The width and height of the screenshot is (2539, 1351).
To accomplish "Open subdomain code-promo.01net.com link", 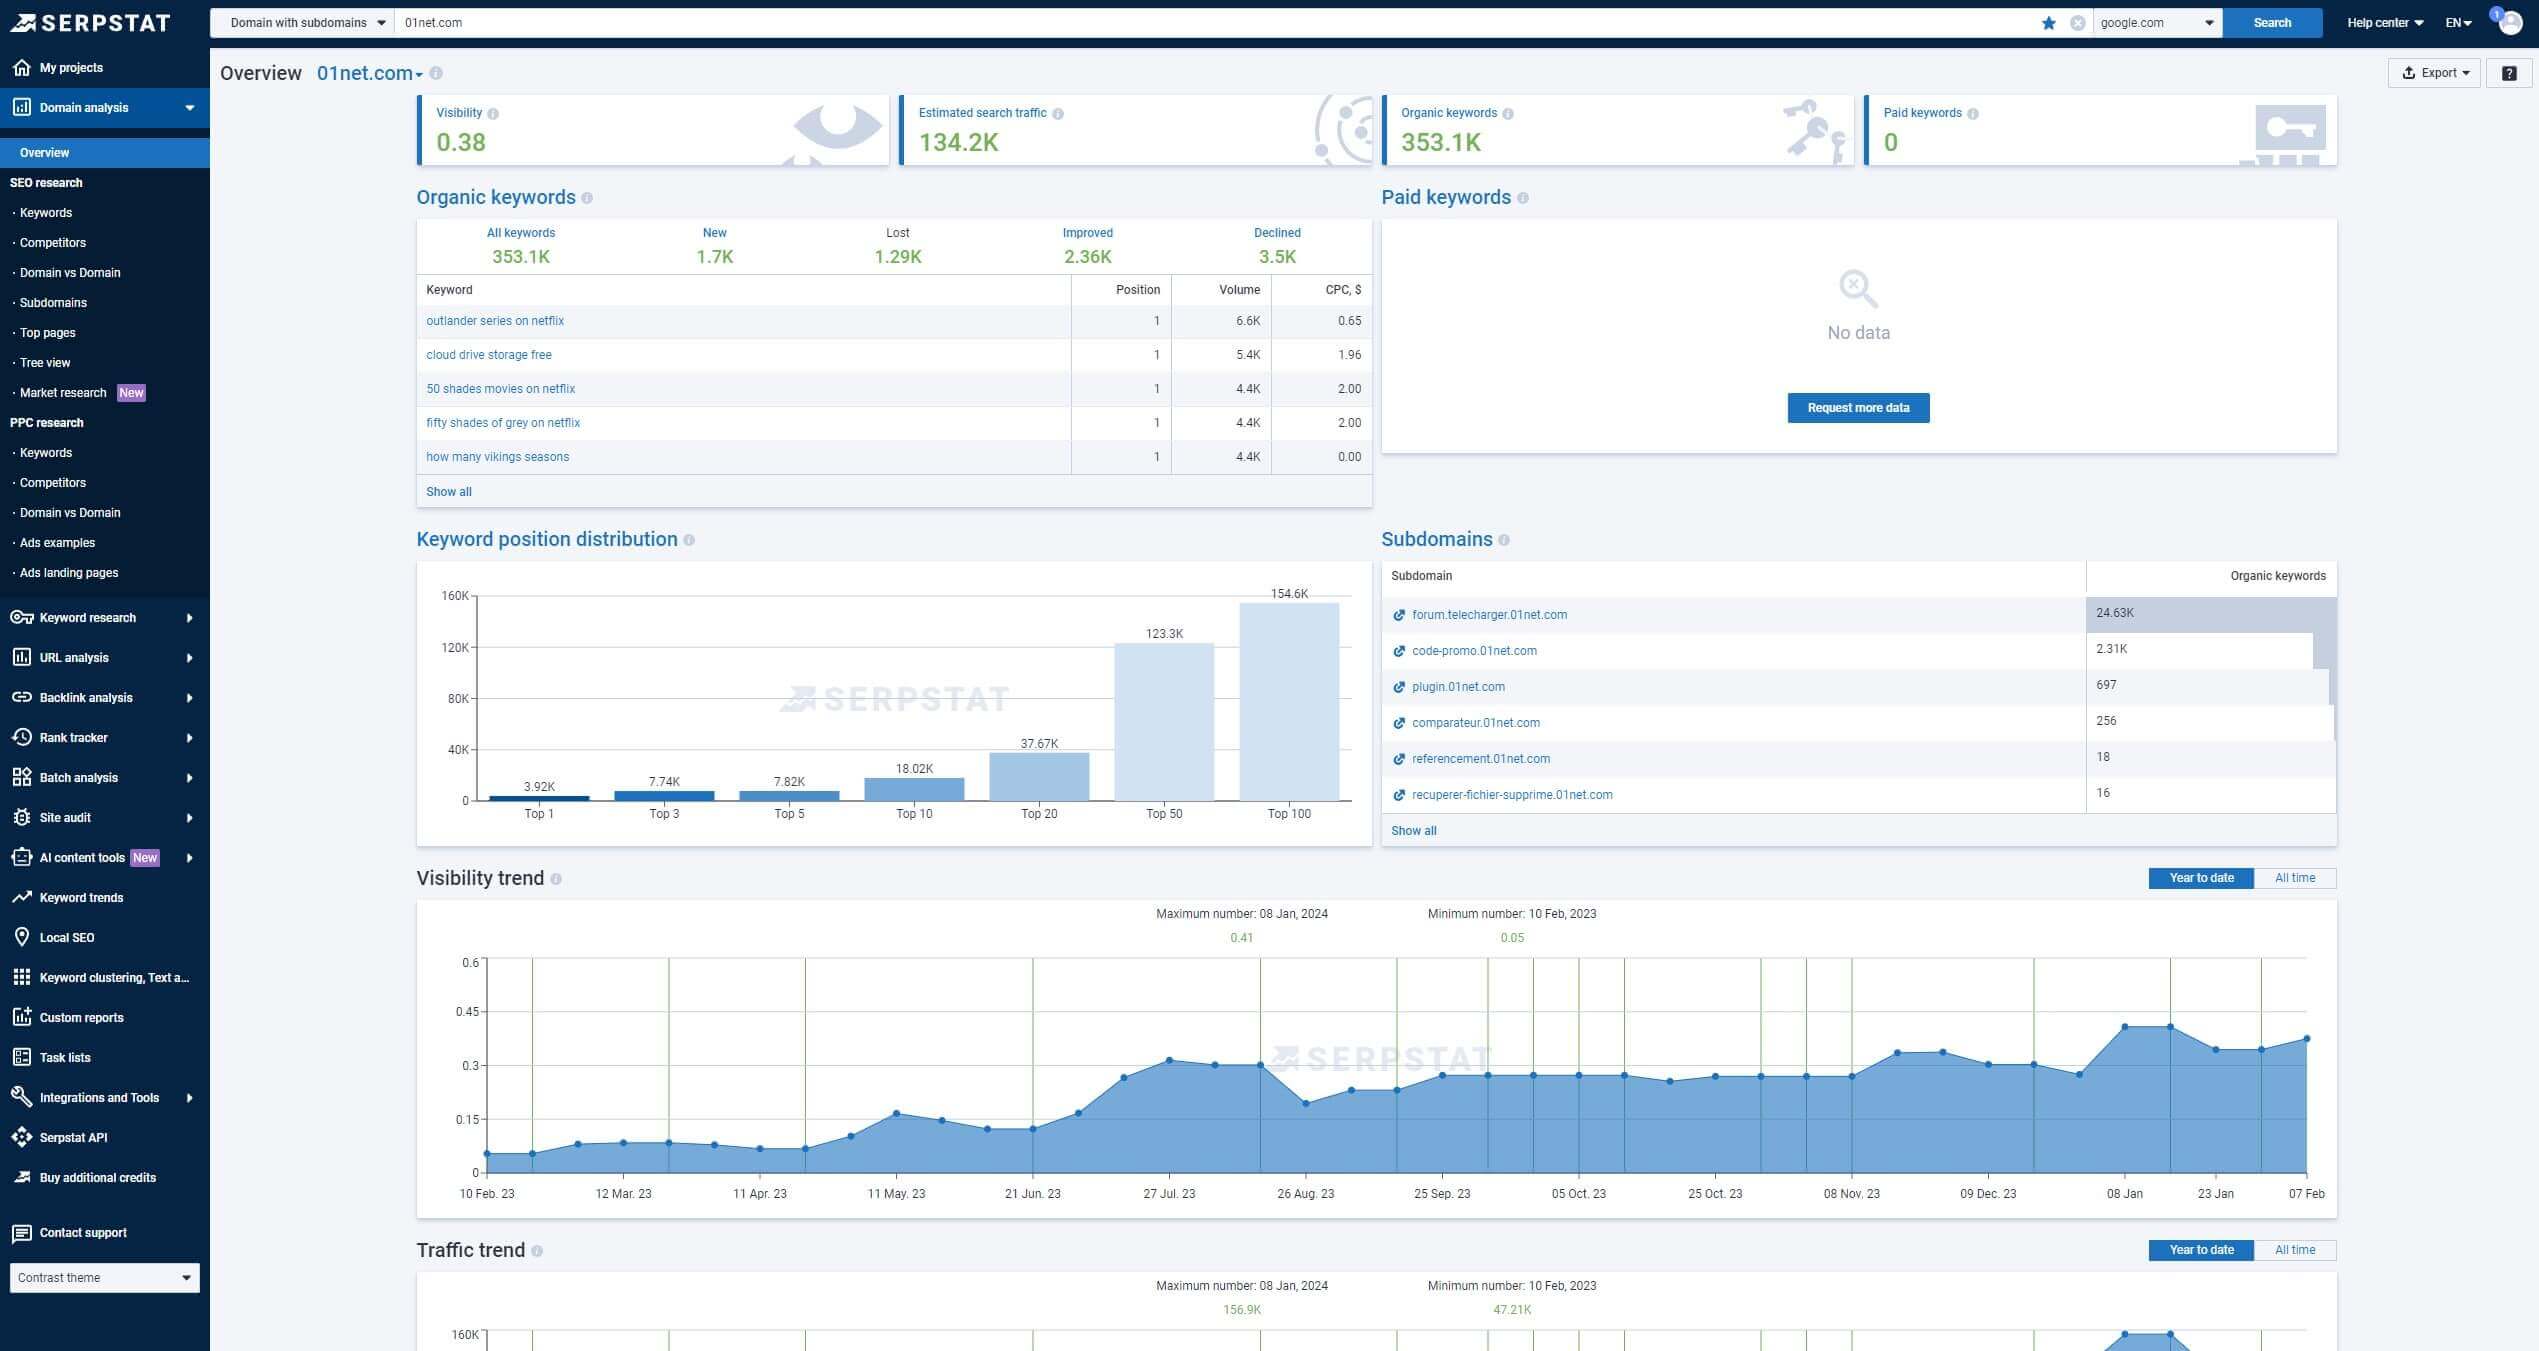I will [x=1474, y=651].
